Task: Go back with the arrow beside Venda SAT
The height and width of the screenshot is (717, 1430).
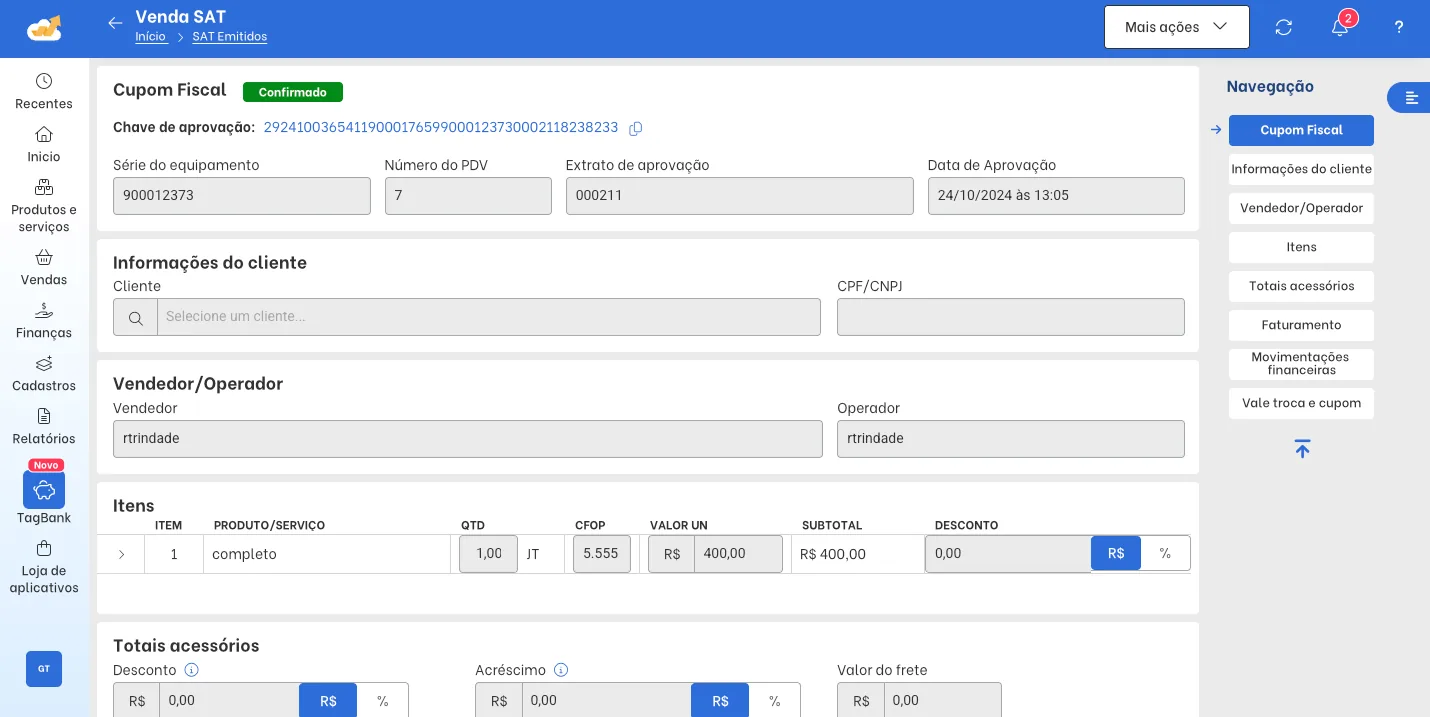Action: point(115,23)
